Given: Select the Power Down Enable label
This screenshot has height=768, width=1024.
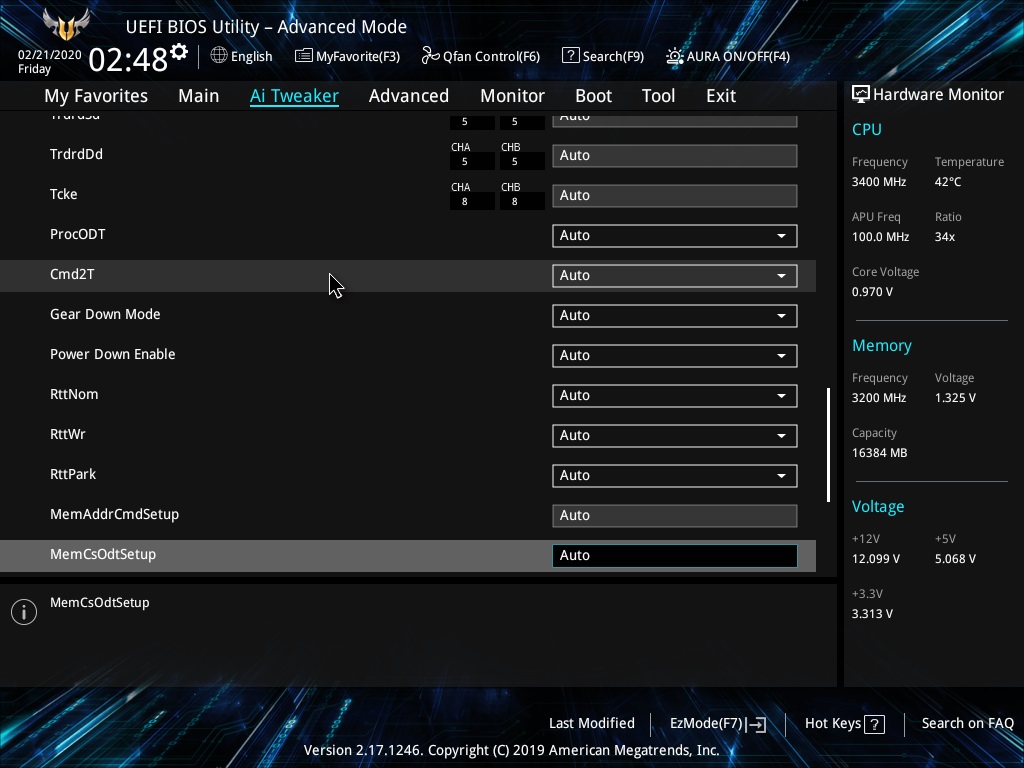Looking at the screenshot, I should (112, 354).
